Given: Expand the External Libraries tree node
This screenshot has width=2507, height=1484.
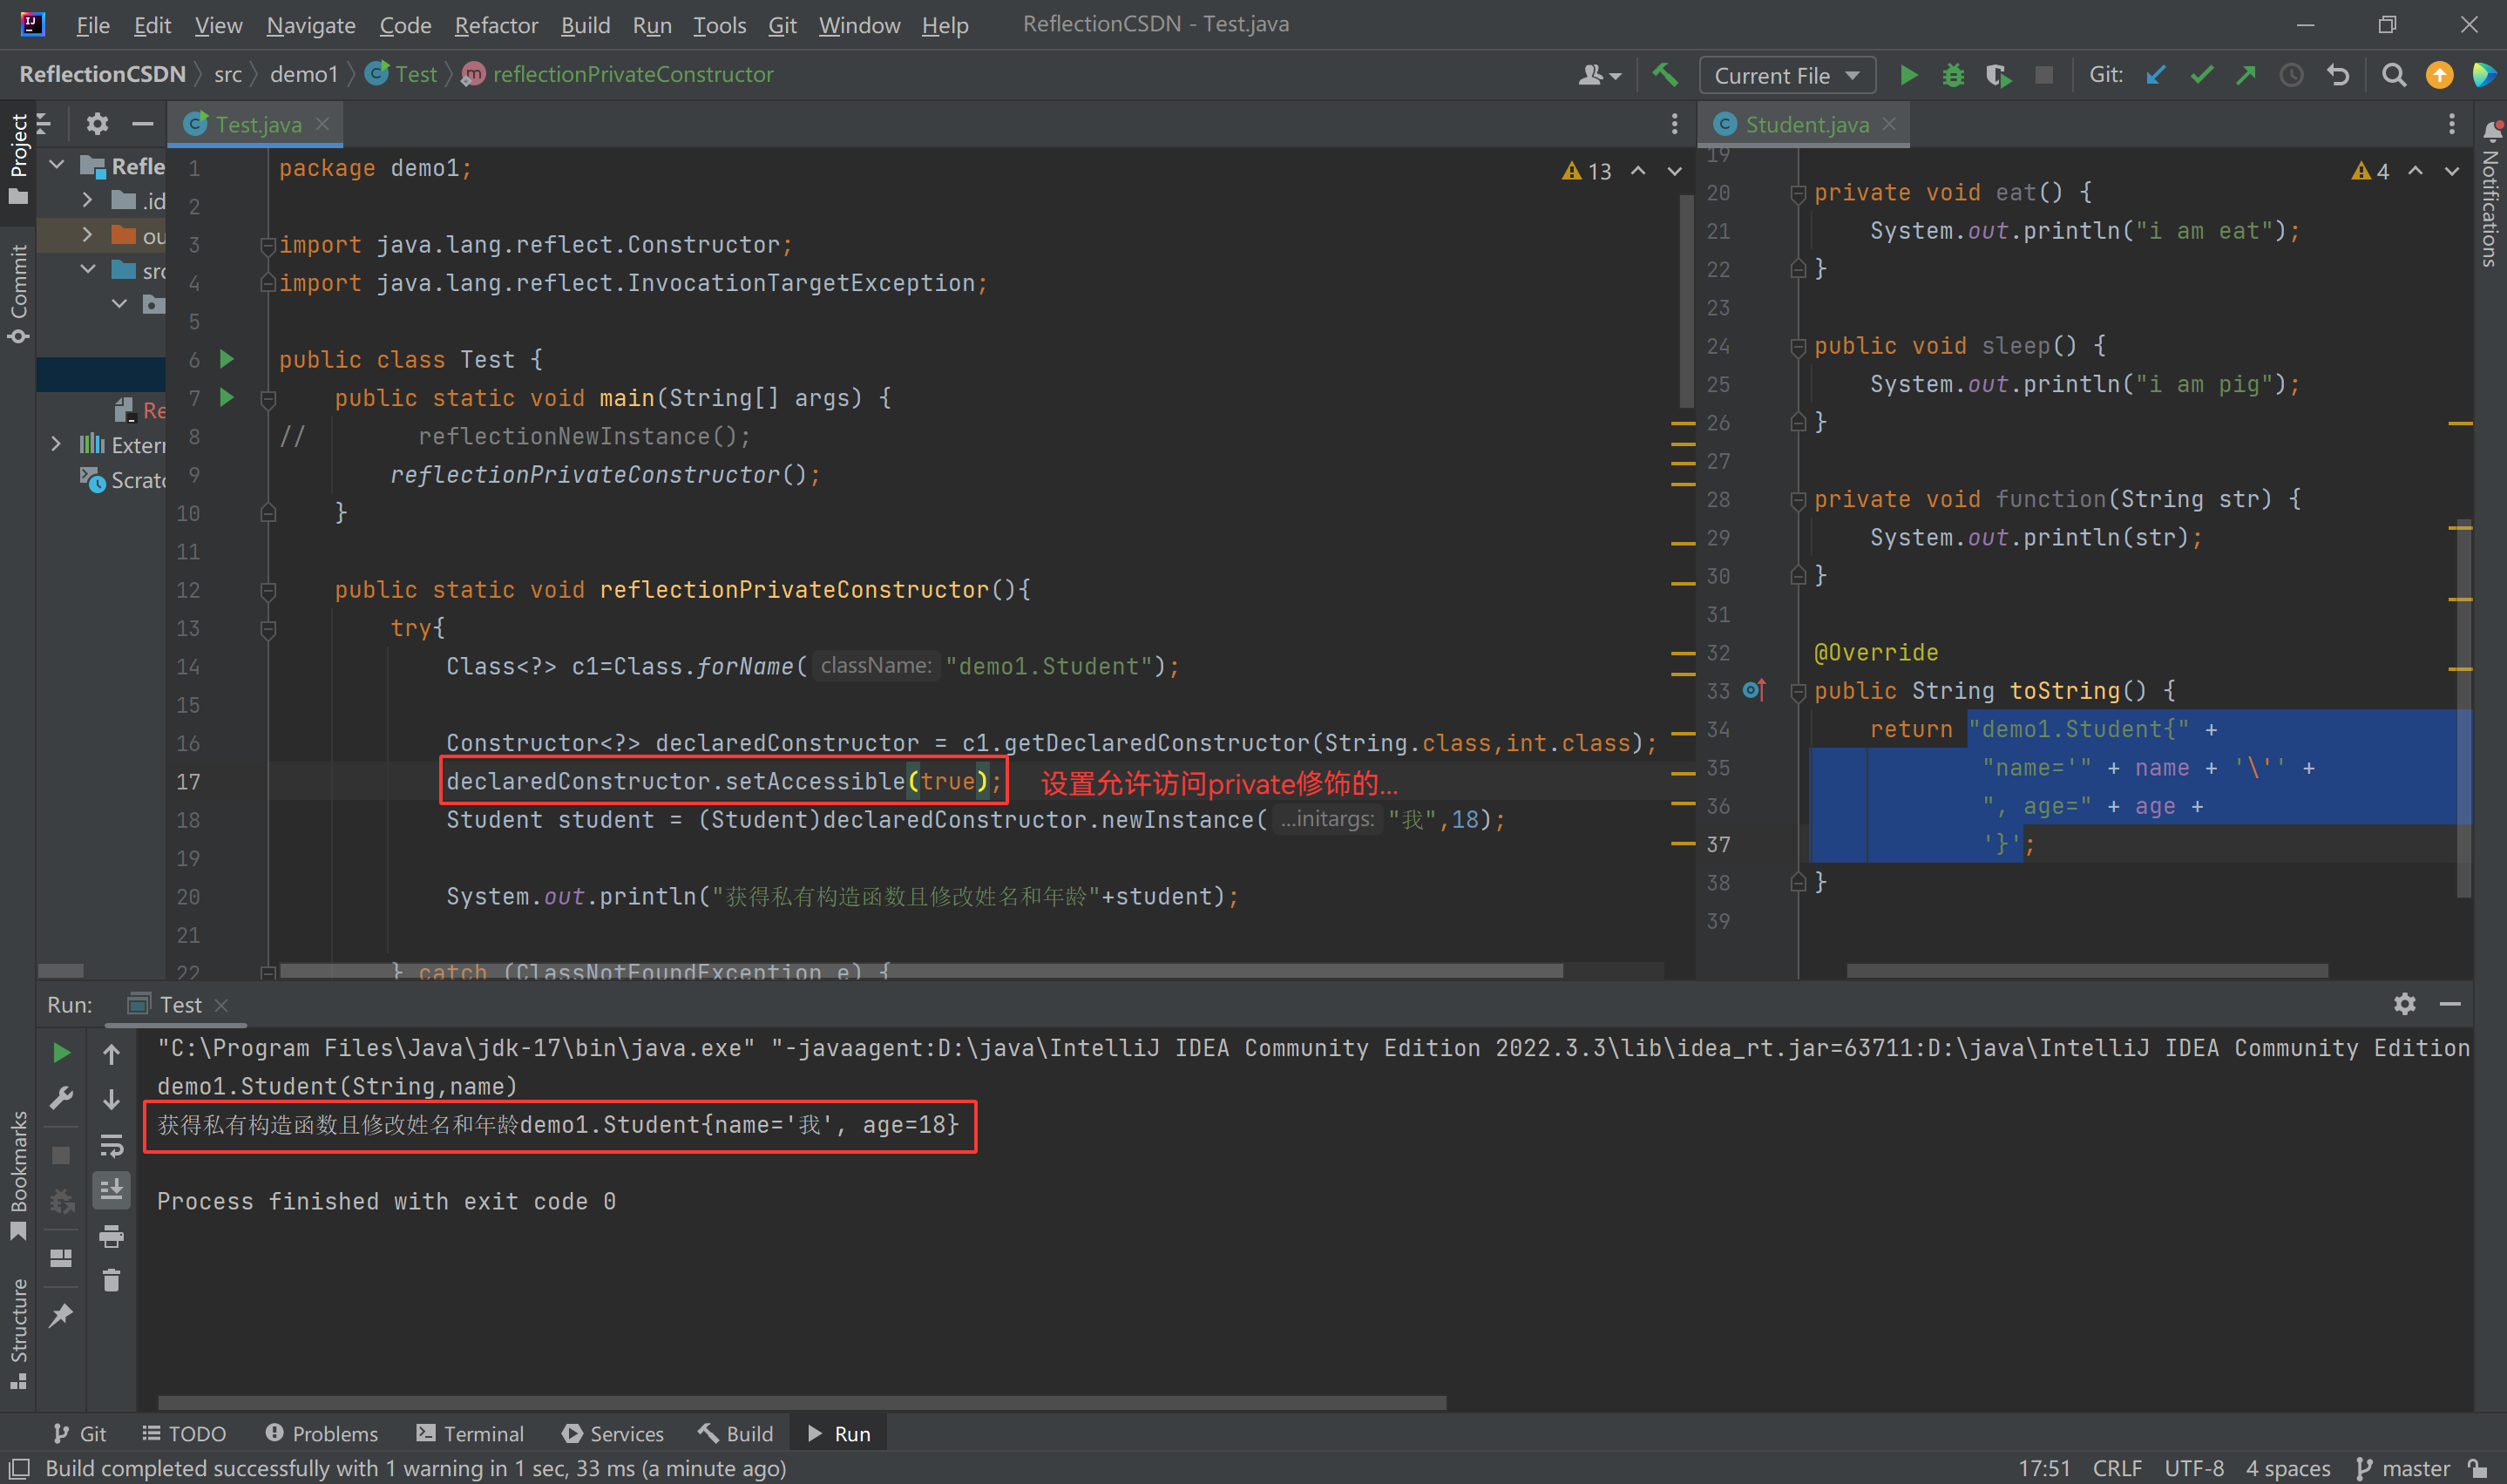Looking at the screenshot, I should [56, 444].
